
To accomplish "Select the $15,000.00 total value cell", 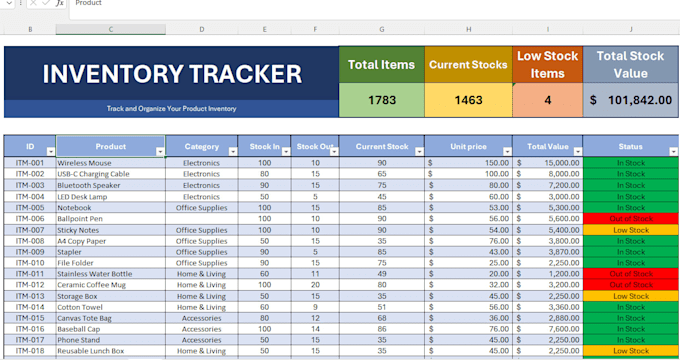I will tap(548, 163).
